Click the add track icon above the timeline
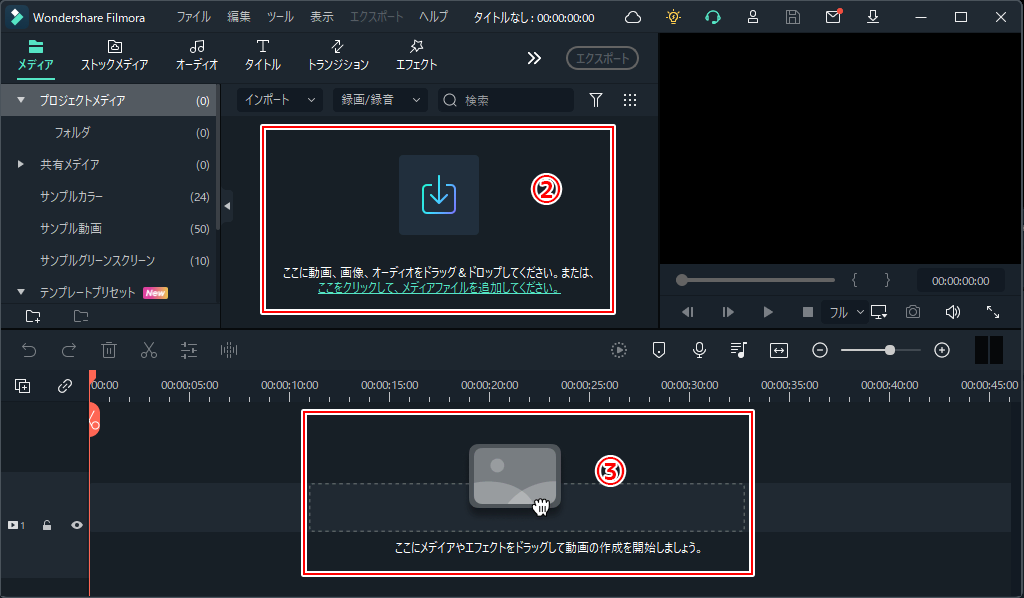 tap(22, 386)
